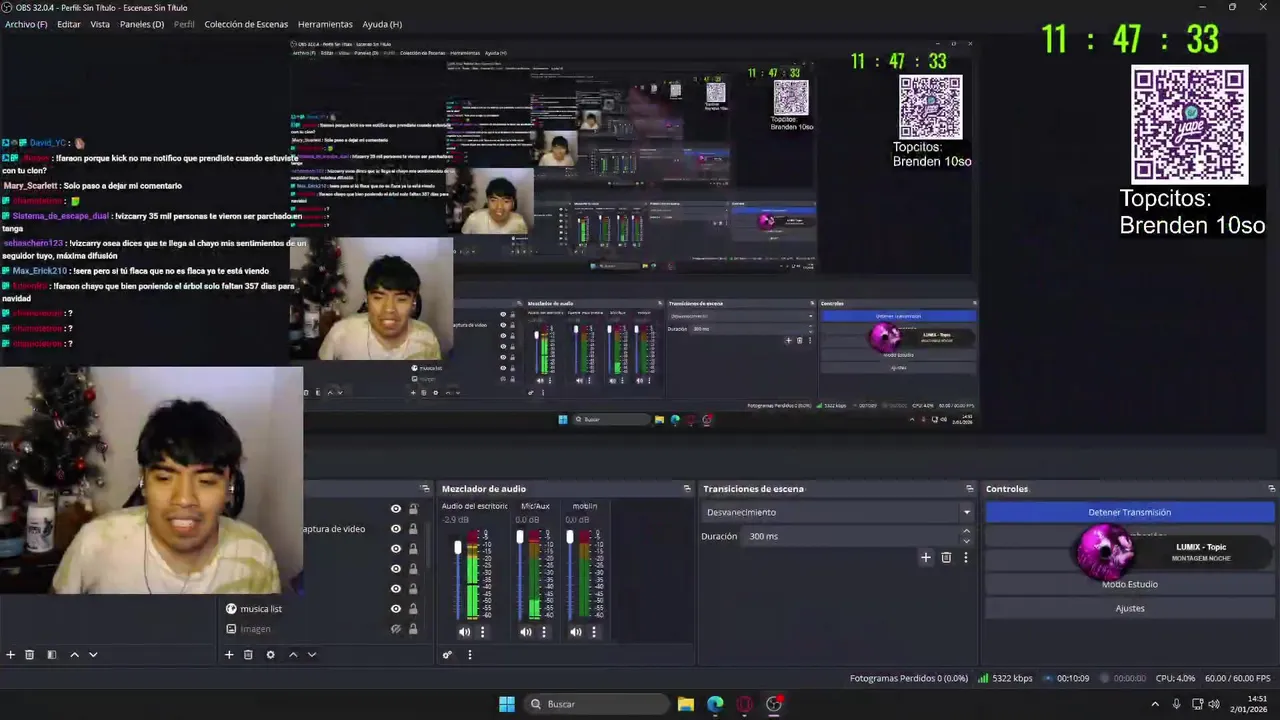This screenshot has width=1280, height=720.
Task: Open the Herramientas menu
Action: (x=325, y=24)
